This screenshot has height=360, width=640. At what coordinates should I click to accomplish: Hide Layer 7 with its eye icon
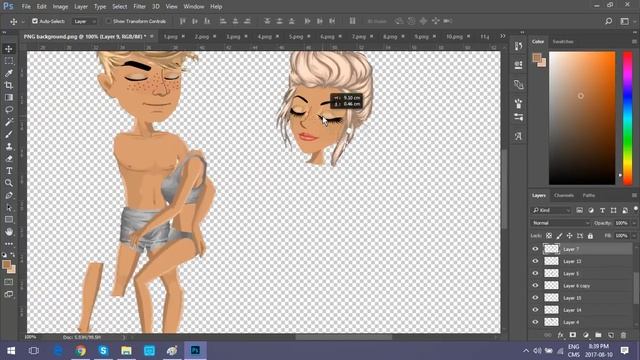tap(535, 249)
